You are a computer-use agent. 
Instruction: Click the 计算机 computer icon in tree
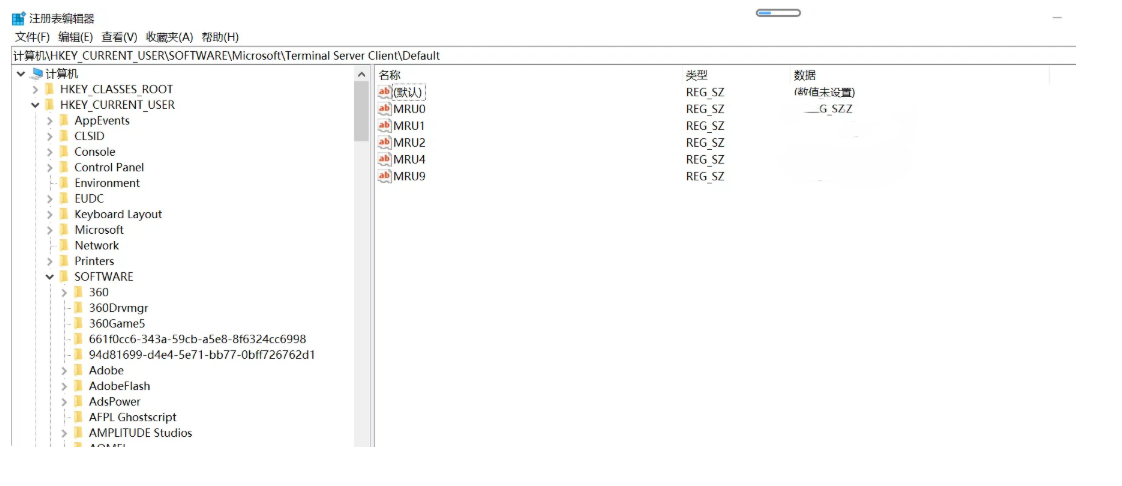click(x=37, y=74)
